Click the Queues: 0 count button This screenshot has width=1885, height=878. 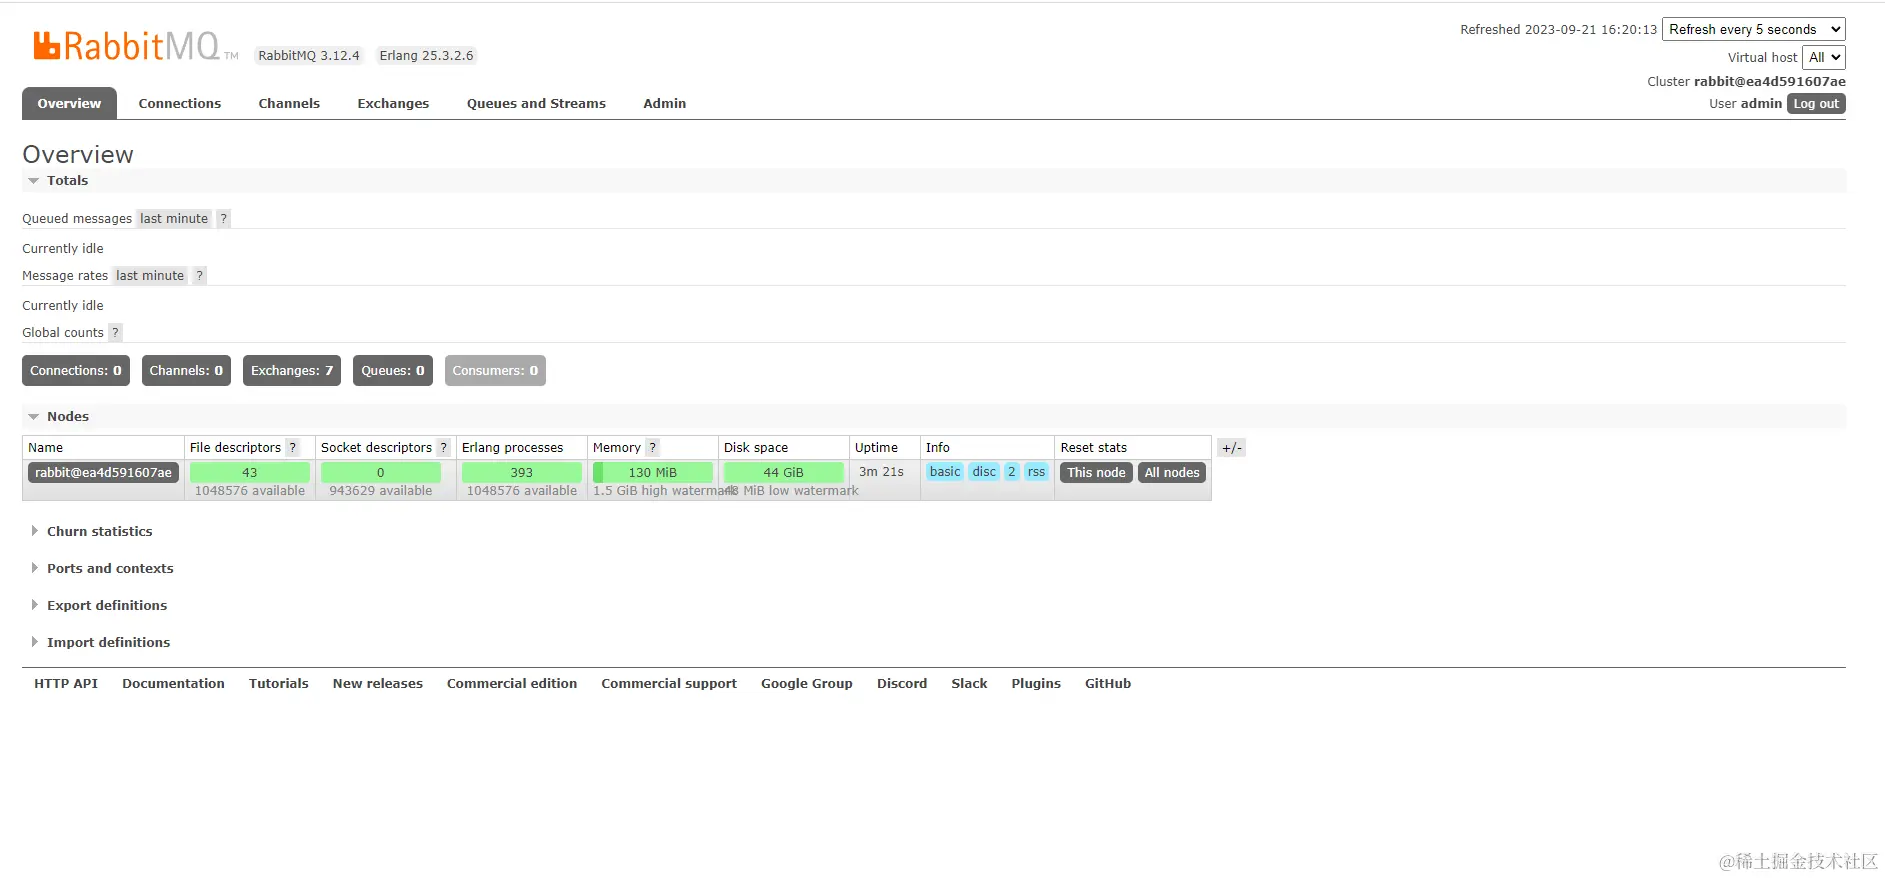coord(393,371)
